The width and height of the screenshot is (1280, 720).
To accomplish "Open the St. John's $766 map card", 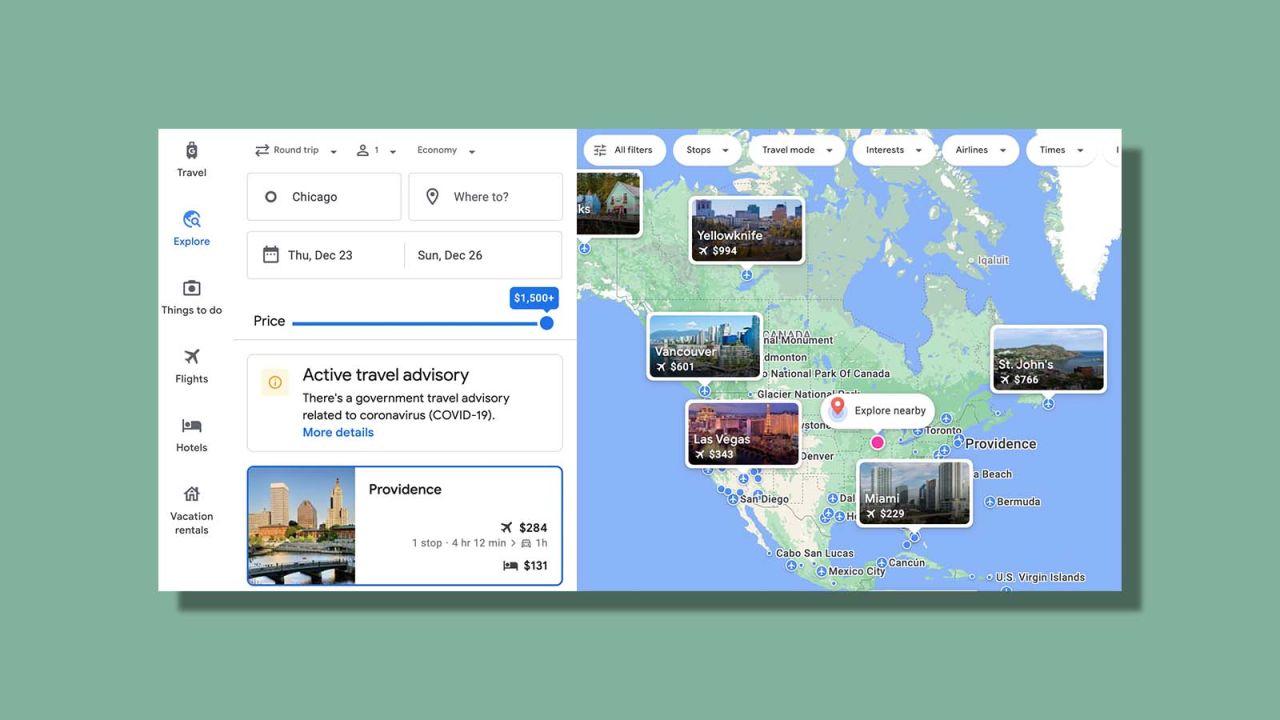I will pos(1048,359).
